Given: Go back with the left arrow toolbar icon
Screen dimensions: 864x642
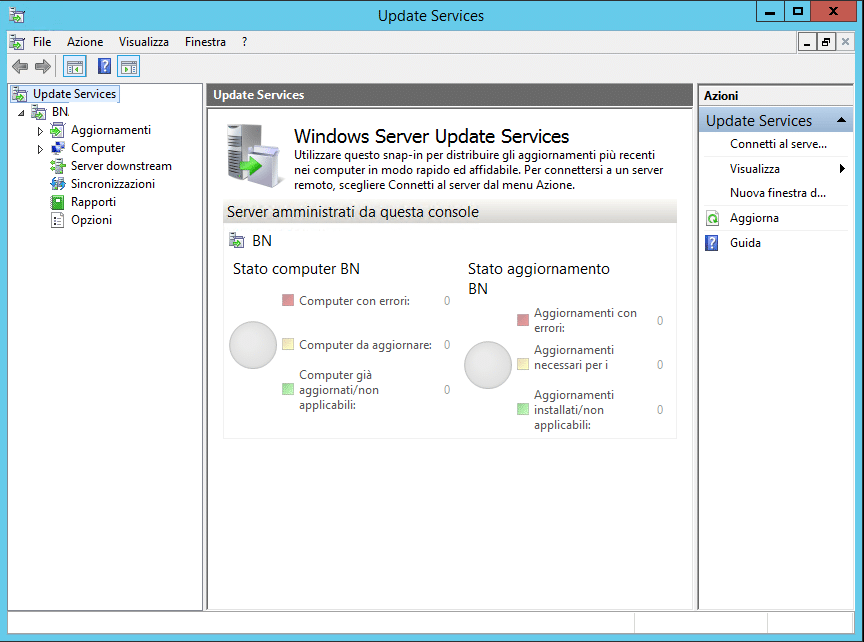Looking at the screenshot, I should pyautogui.click(x=20, y=67).
